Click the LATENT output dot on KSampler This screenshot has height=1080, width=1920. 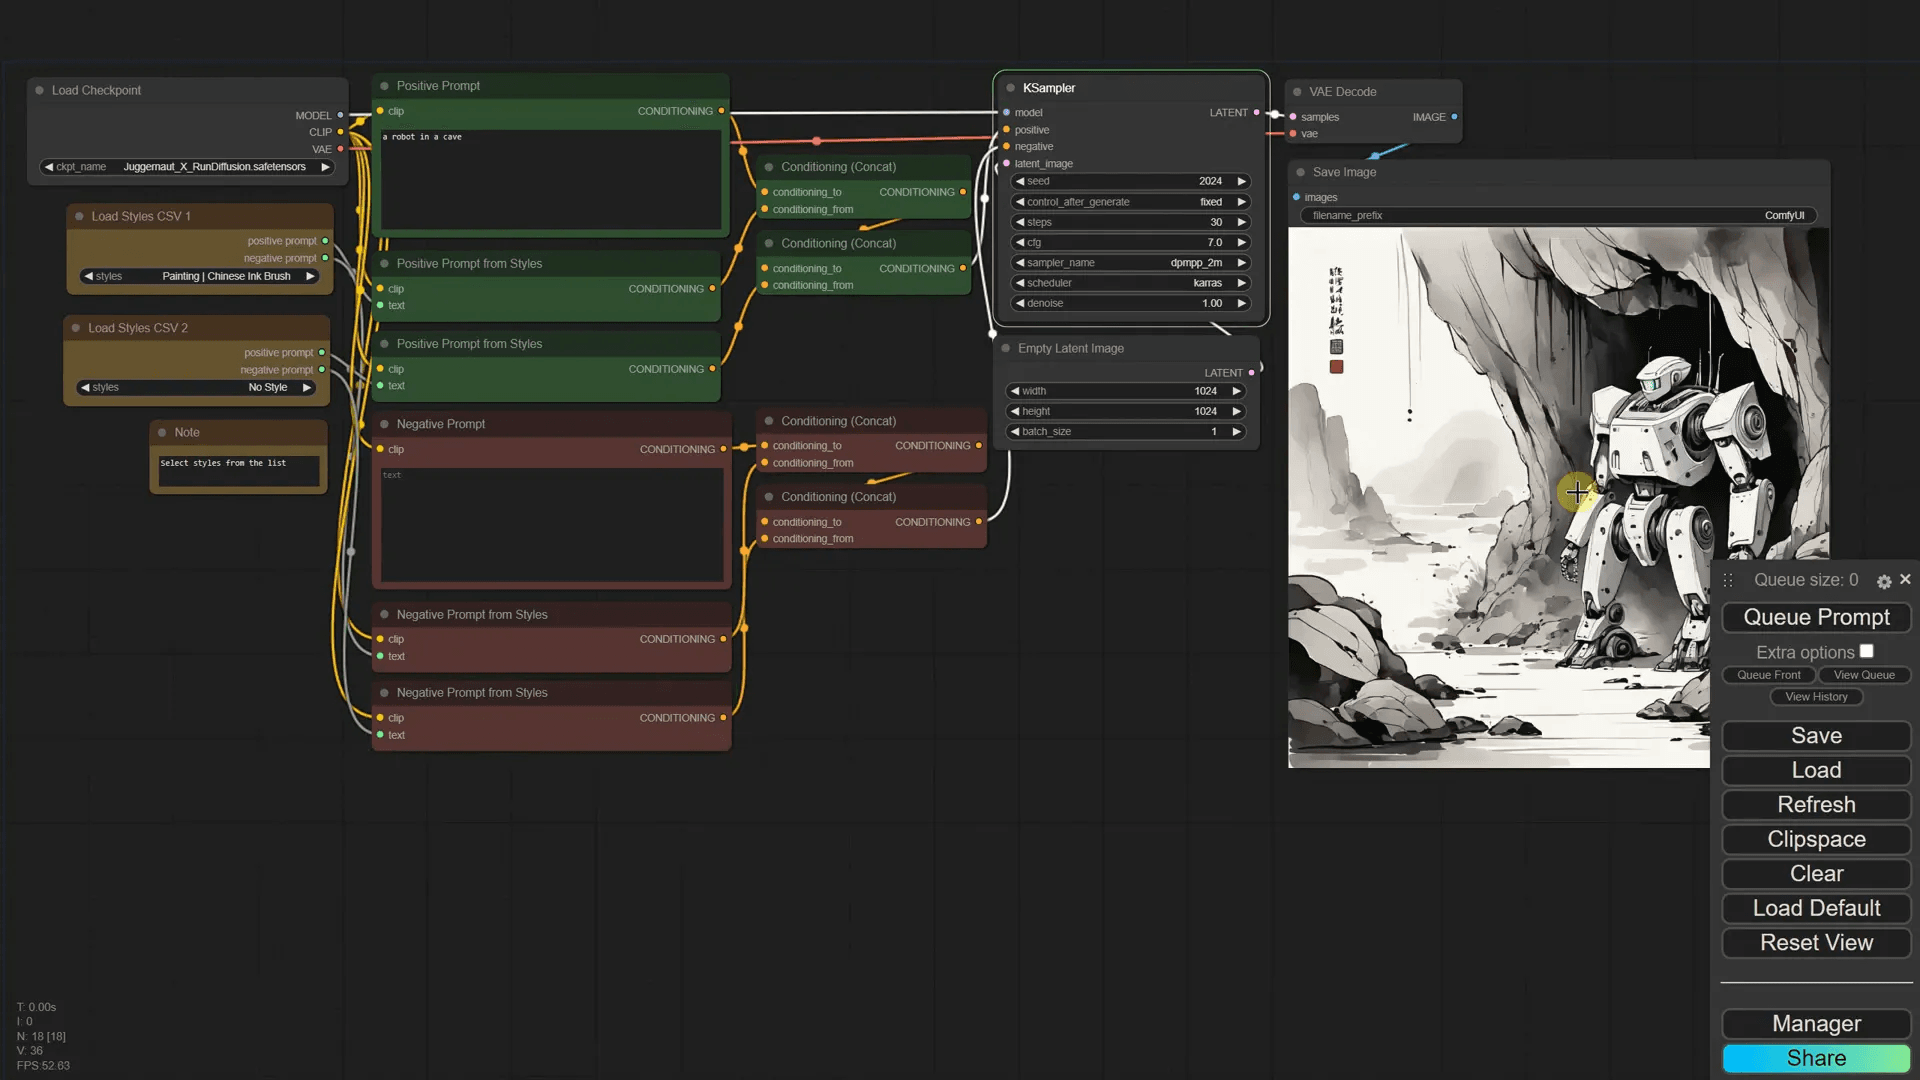(1257, 113)
